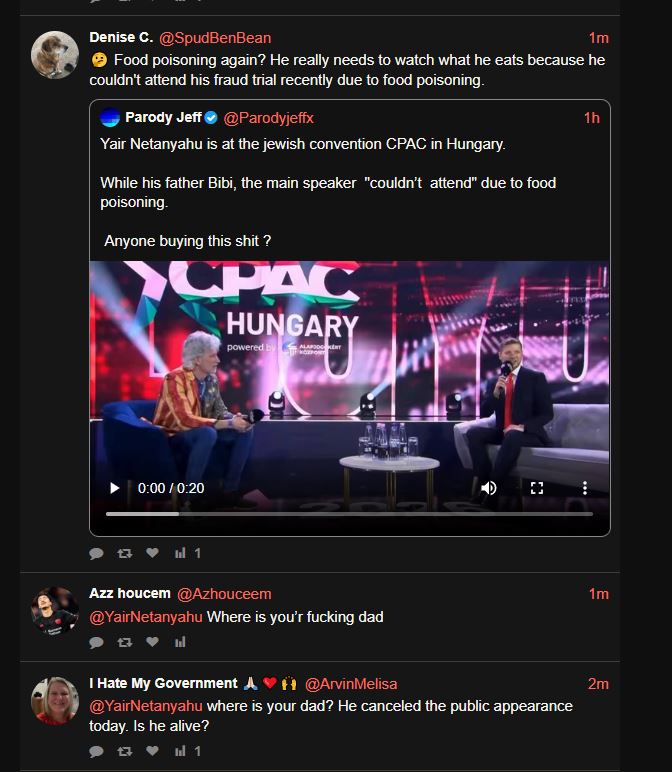This screenshot has width=672, height=772.
Task: Open the video more-options menu
Action: (585, 488)
